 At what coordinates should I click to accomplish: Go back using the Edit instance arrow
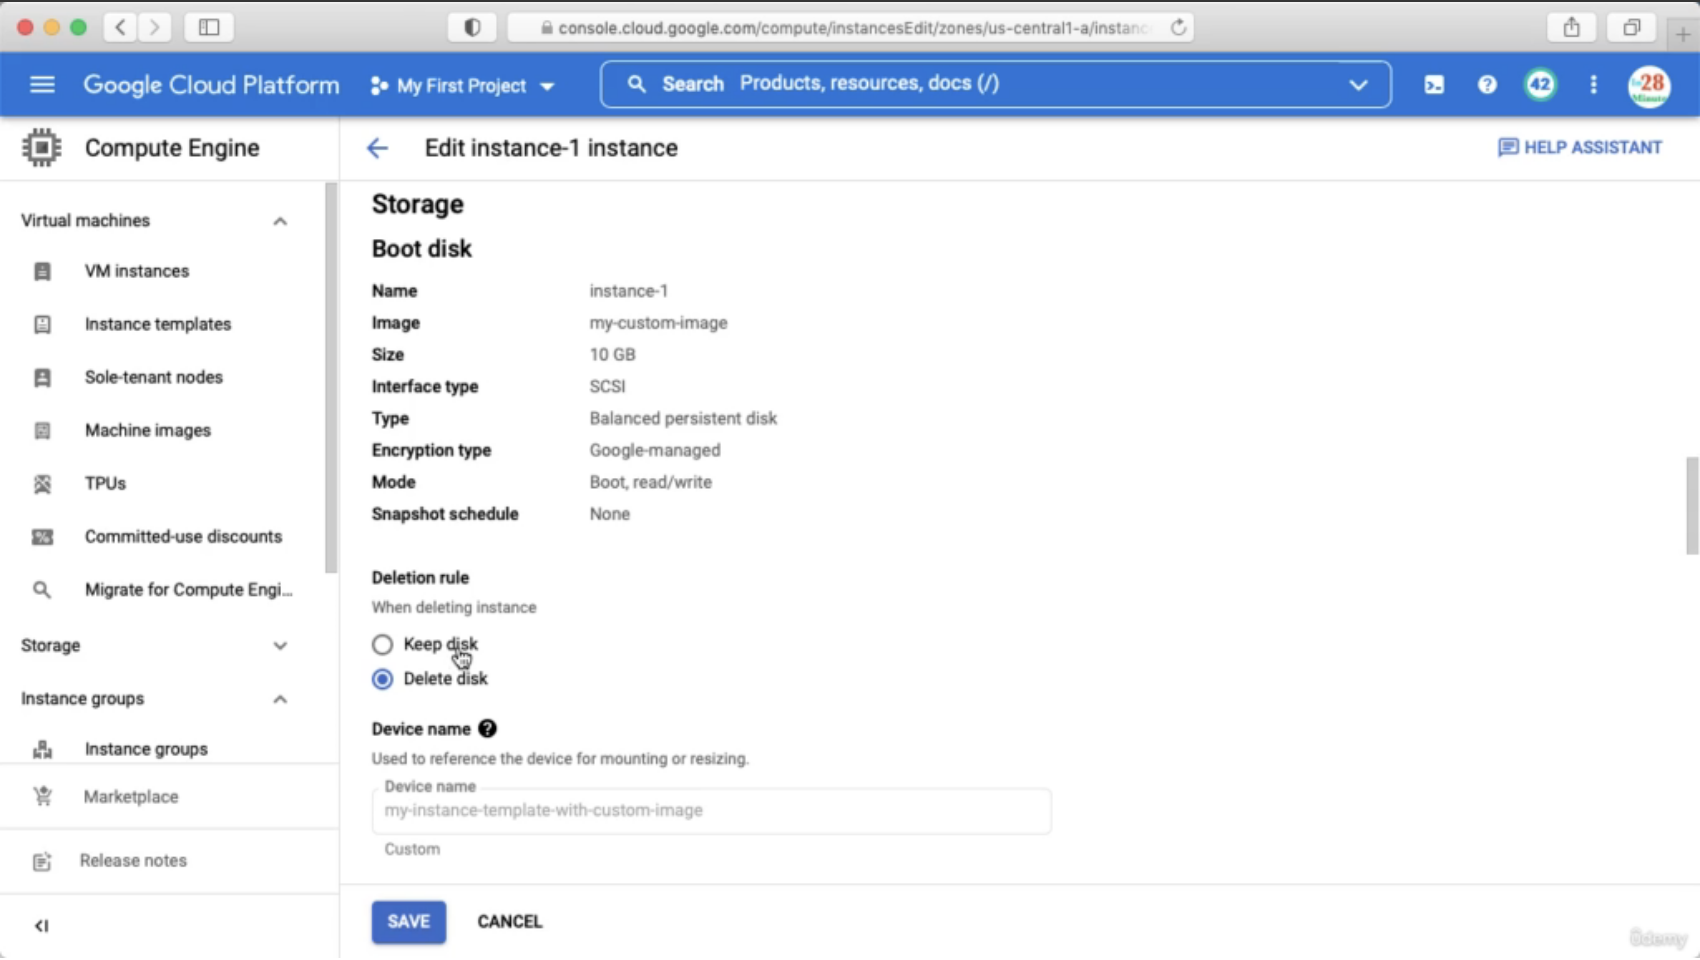coord(377,148)
